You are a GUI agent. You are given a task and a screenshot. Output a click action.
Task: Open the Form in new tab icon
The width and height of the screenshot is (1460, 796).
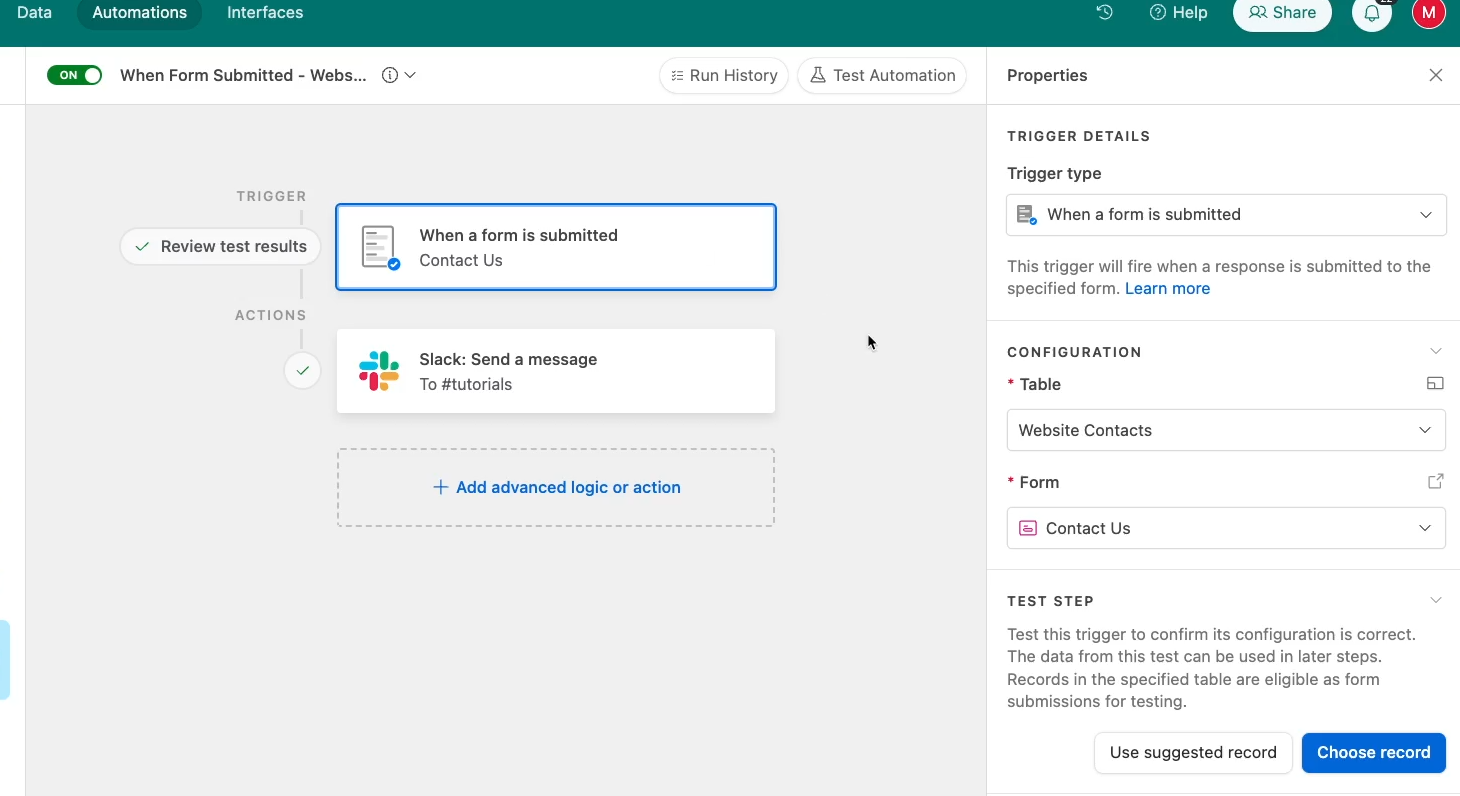pos(1435,481)
